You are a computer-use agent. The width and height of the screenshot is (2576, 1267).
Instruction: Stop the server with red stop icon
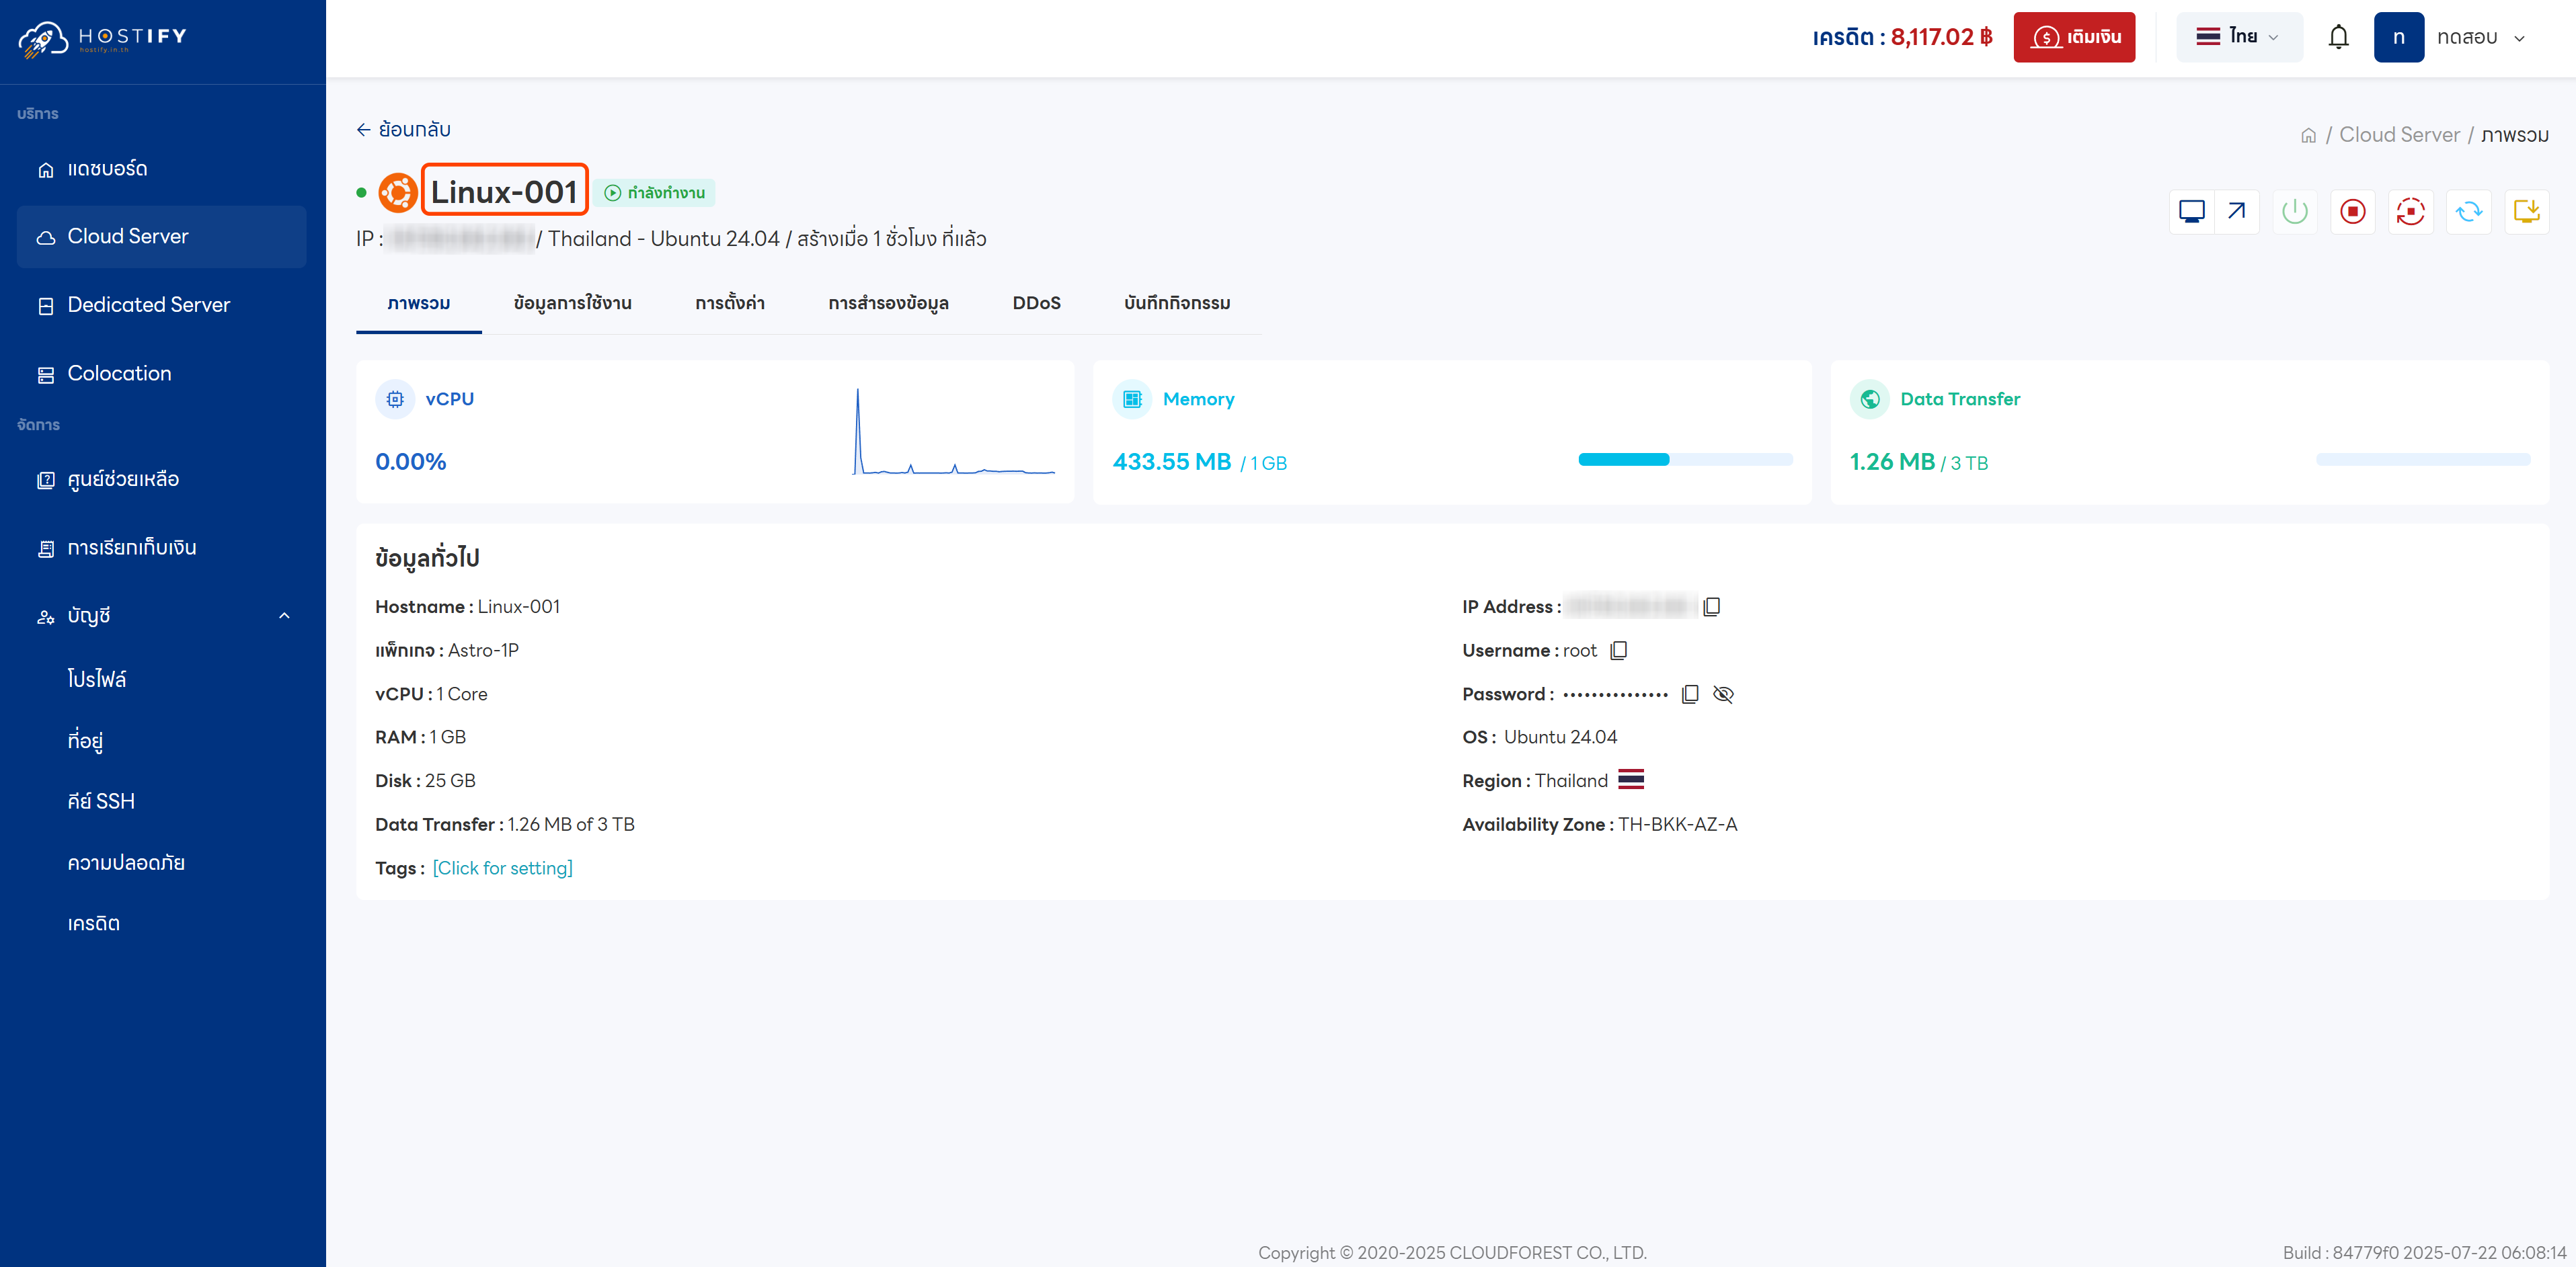2352,211
